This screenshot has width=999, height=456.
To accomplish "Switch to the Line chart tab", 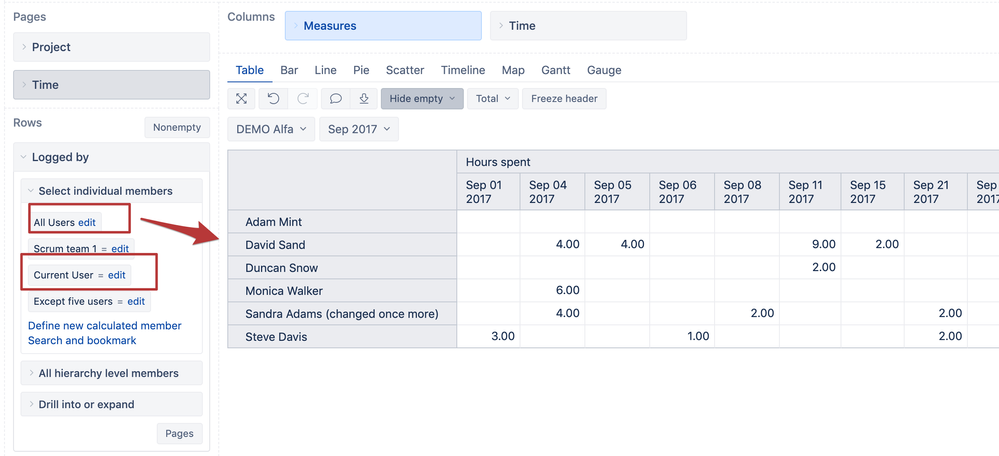I will [326, 70].
